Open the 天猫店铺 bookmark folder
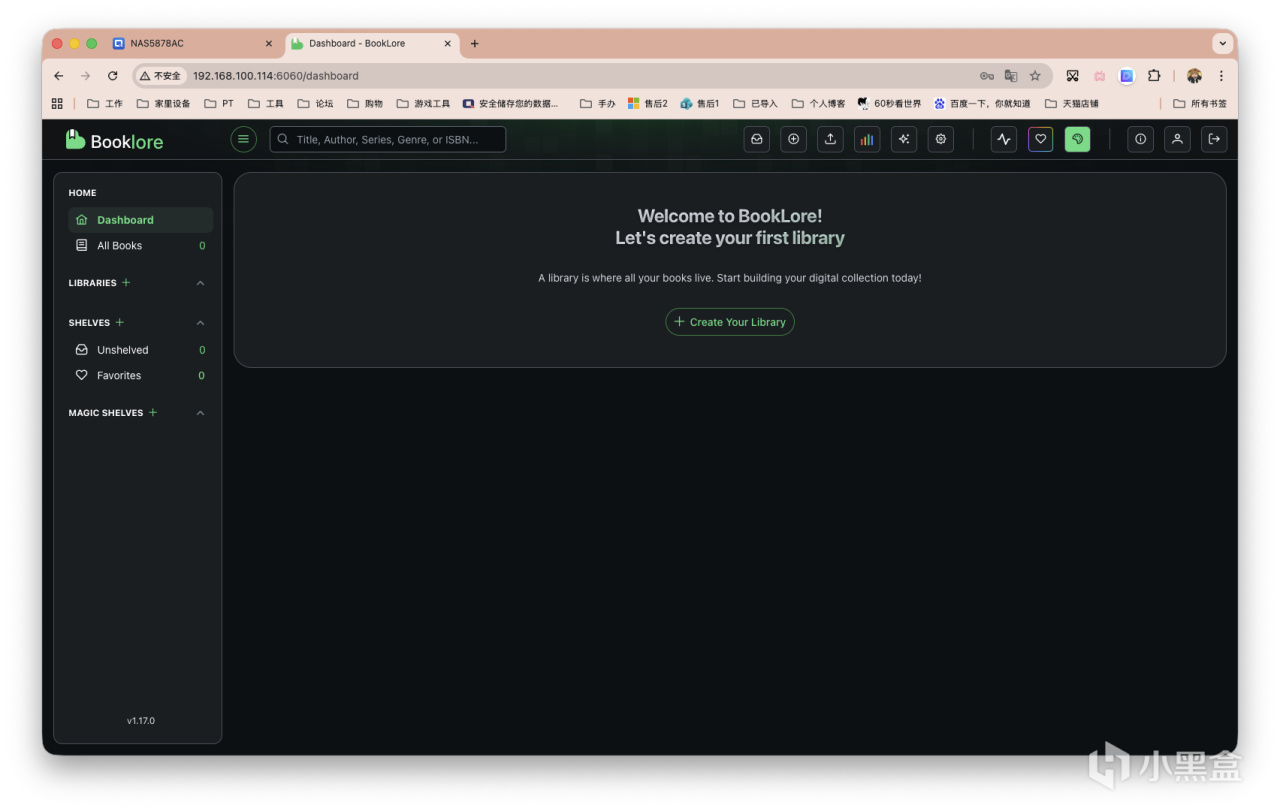Image resolution: width=1280 pixels, height=811 pixels. (1071, 103)
